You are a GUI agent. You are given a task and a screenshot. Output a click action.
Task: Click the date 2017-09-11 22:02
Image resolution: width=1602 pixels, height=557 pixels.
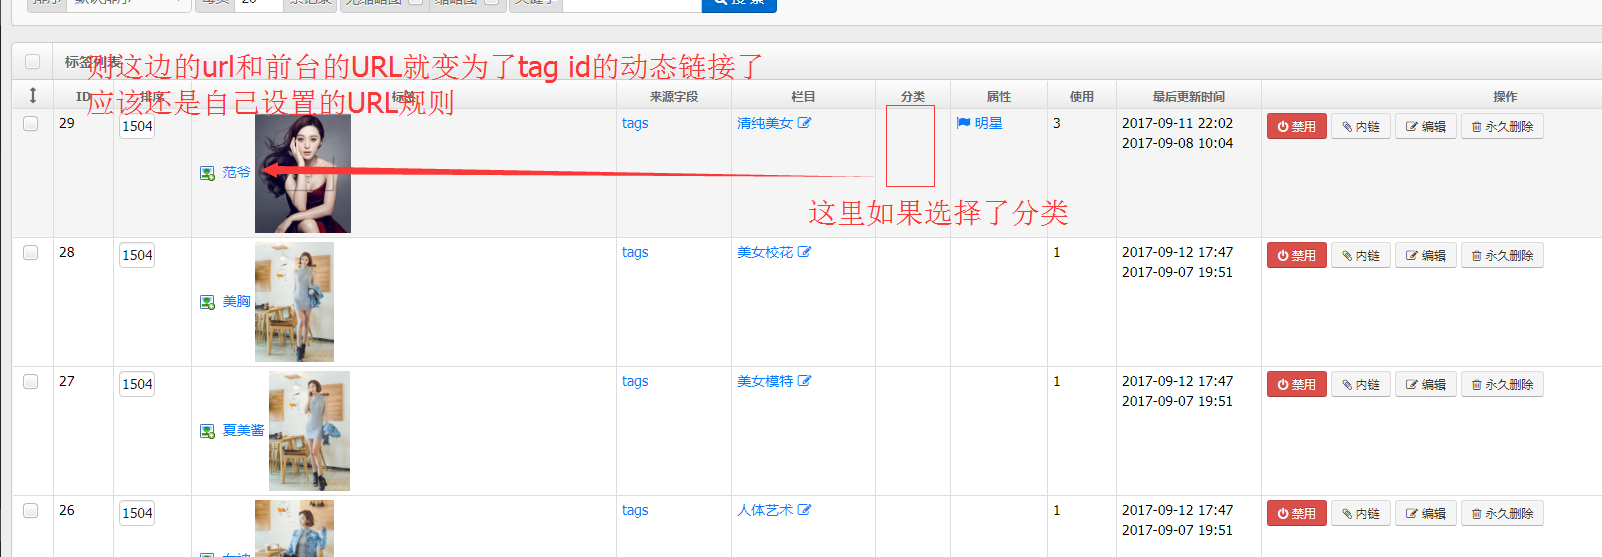point(1177,123)
